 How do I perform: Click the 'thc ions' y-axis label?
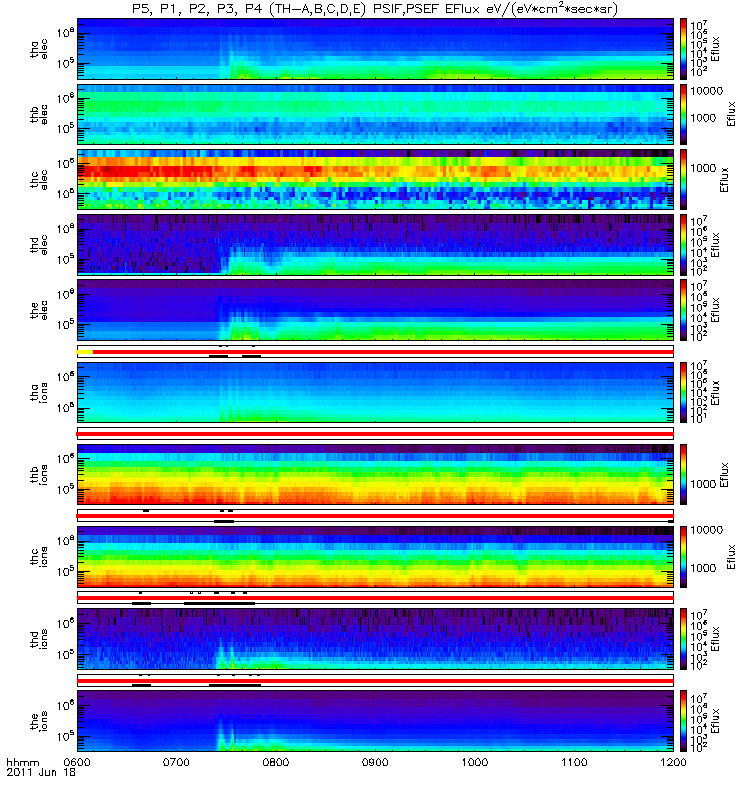(x=39, y=556)
